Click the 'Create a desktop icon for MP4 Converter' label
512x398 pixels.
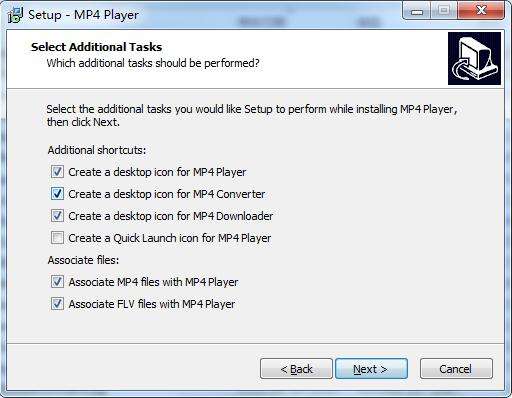(167, 194)
